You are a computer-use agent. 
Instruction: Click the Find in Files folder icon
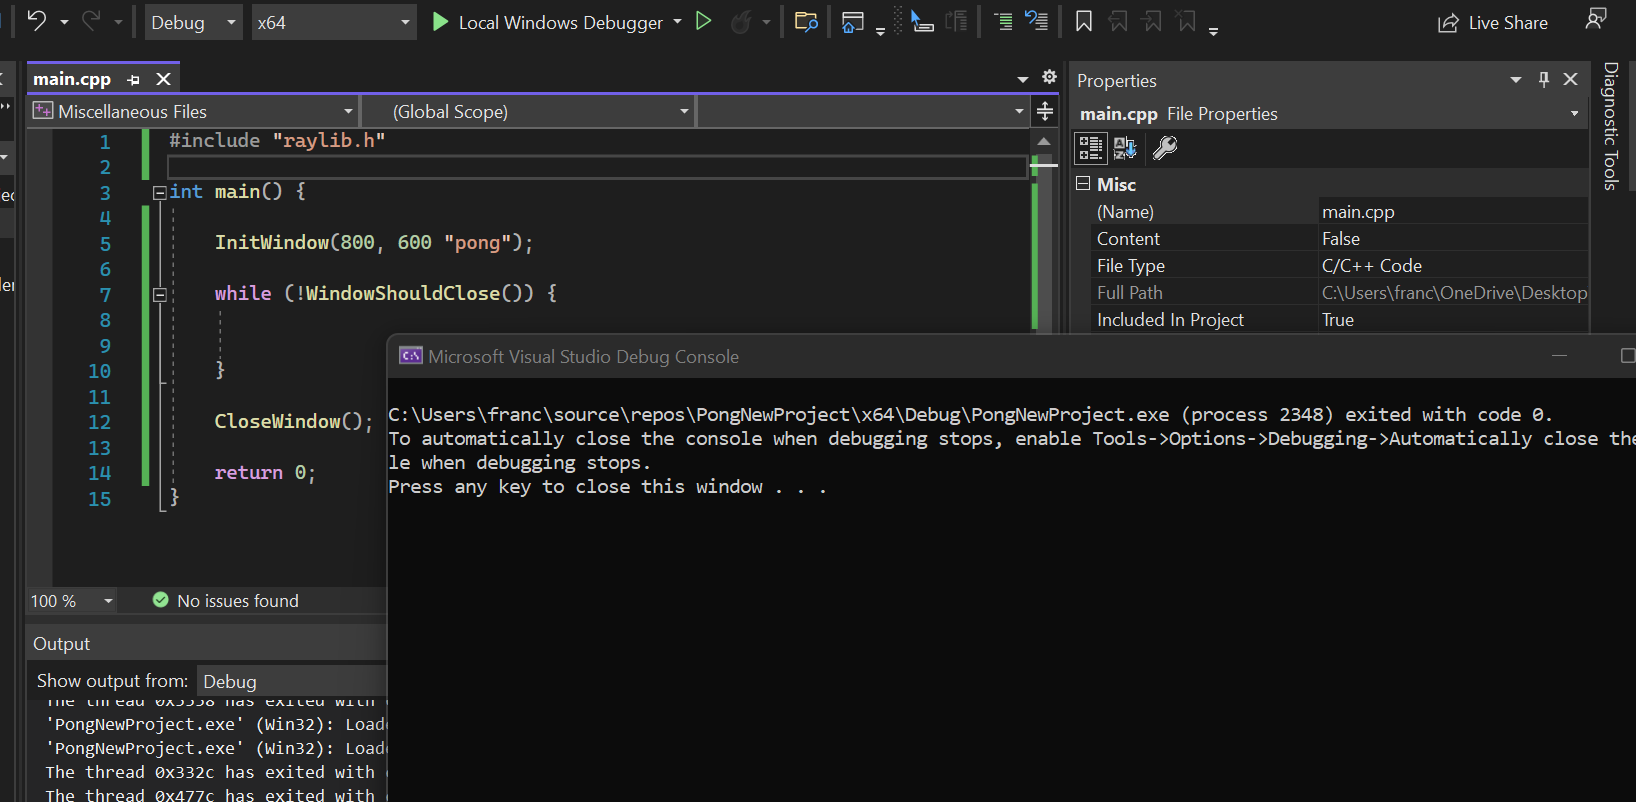(x=806, y=22)
